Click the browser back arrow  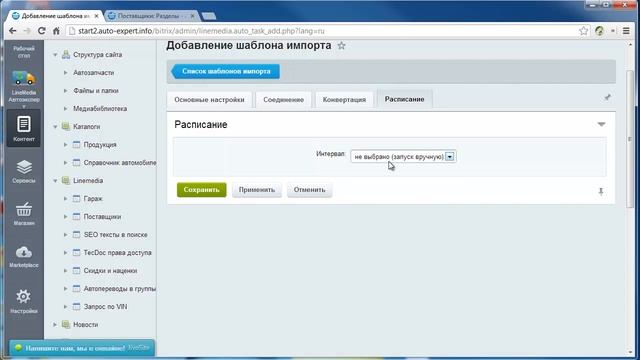pyautogui.click(x=13, y=31)
